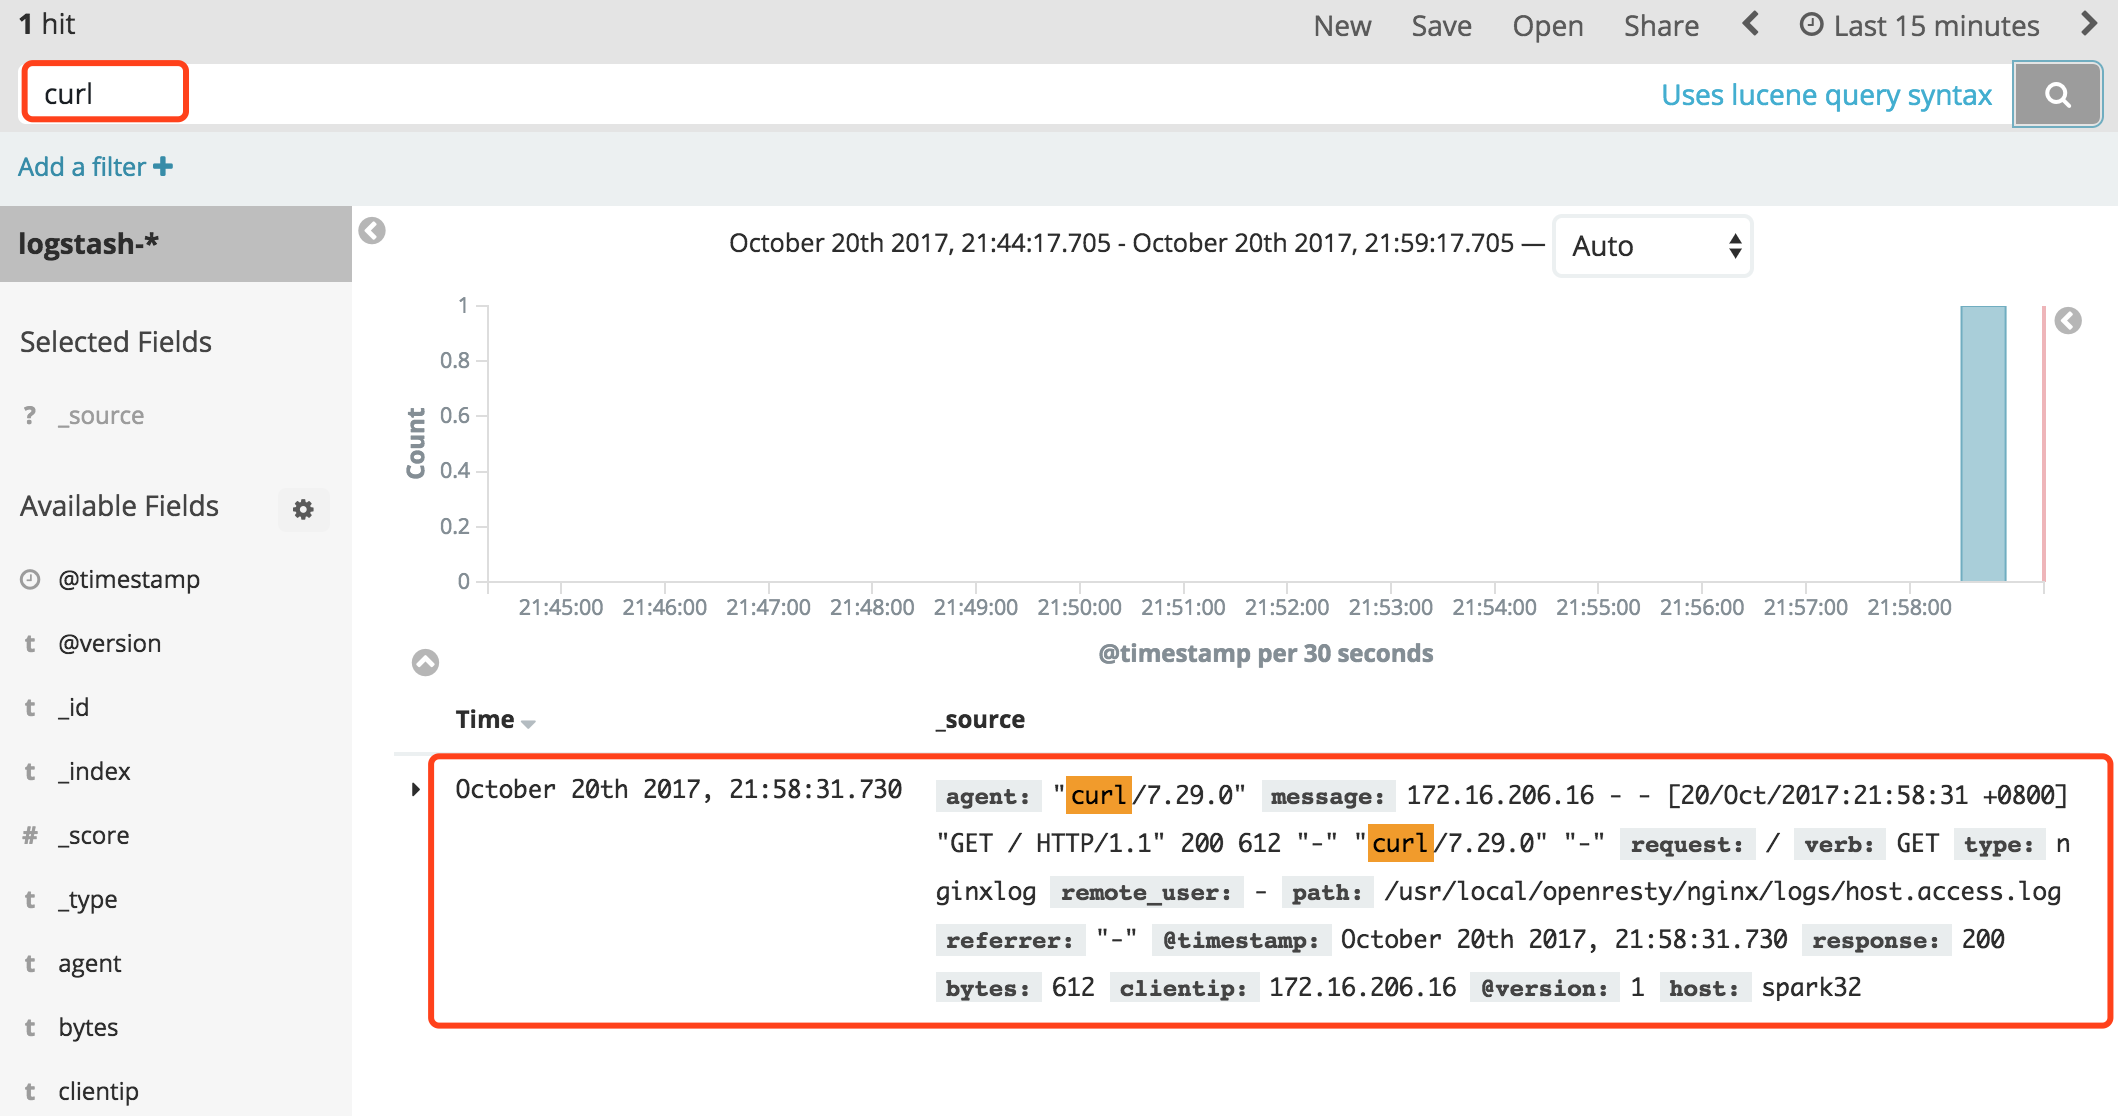The width and height of the screenshot is (2118, 1116).
Task: Open Last 15 minutes time picker
Action: [x=1920, y=26]
